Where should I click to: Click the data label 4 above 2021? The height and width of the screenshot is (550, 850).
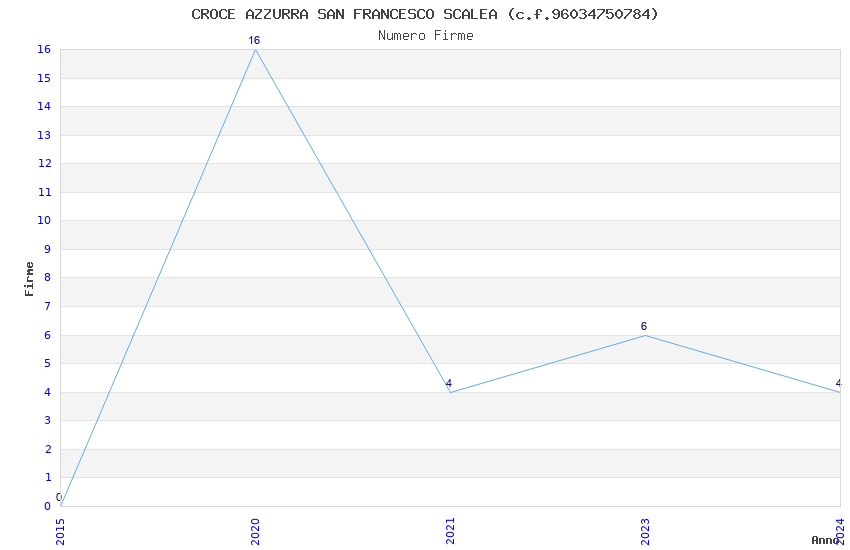click(449, 383)
